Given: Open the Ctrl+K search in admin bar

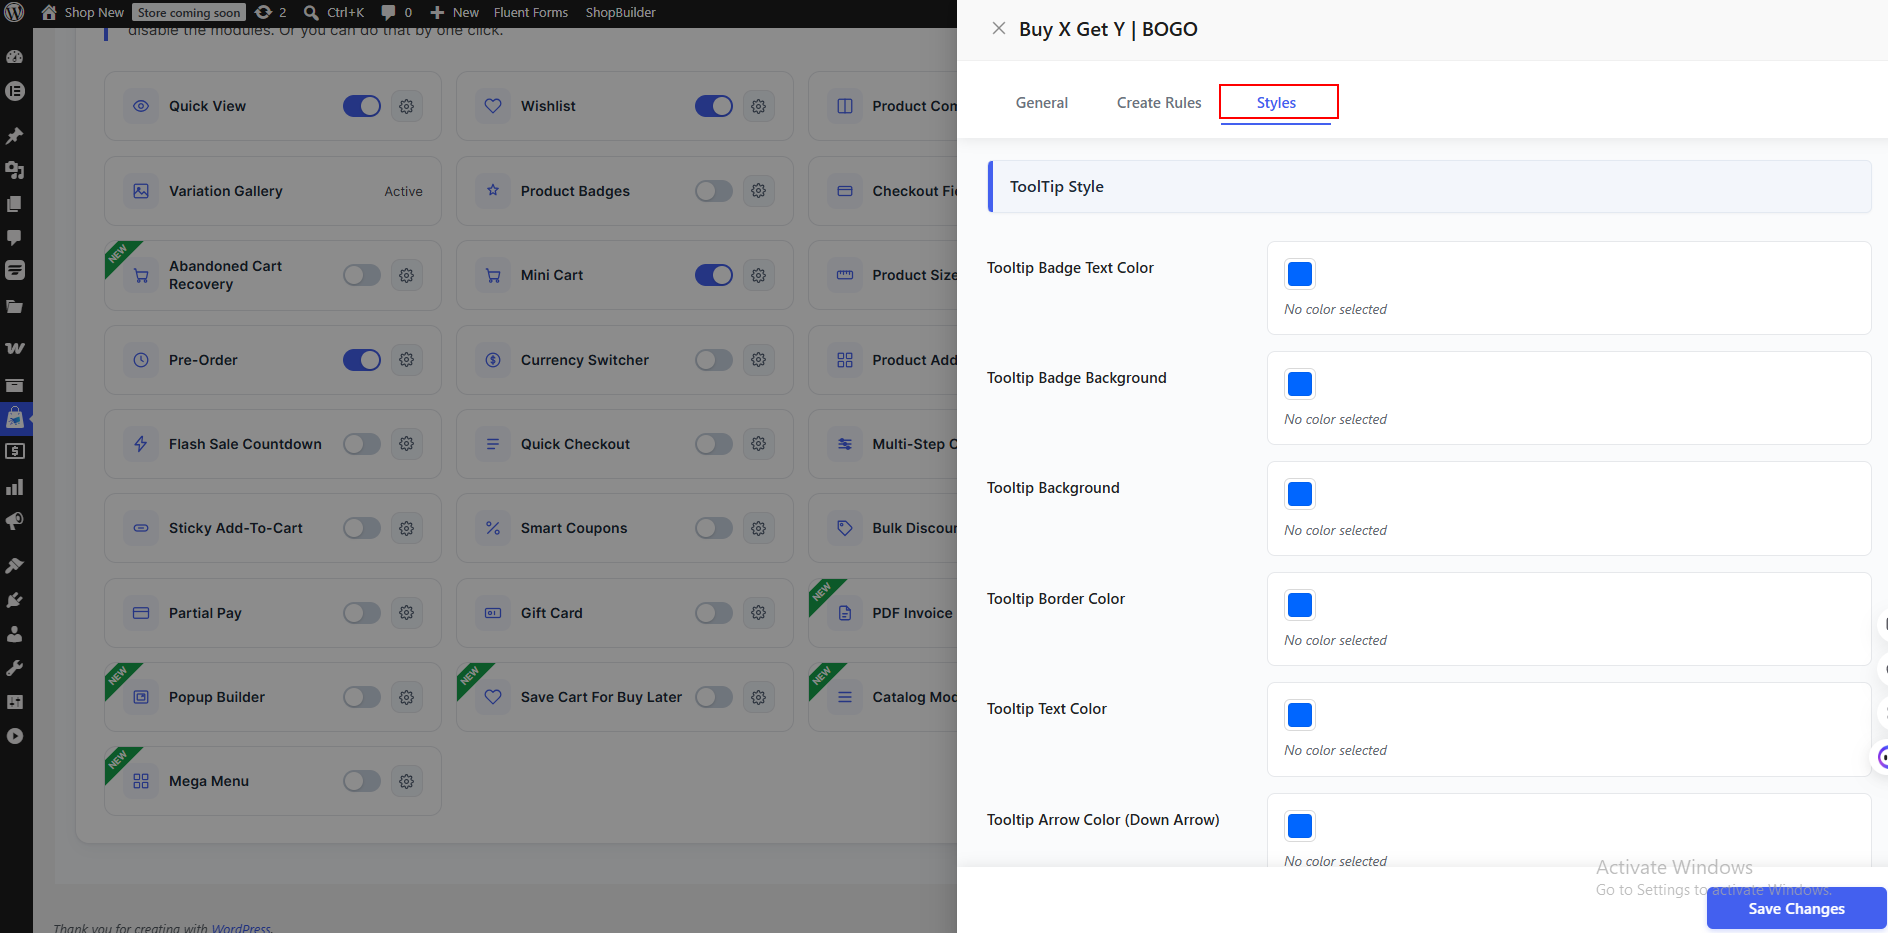Looking at the screenshot, I should click(x=334, y=12).
